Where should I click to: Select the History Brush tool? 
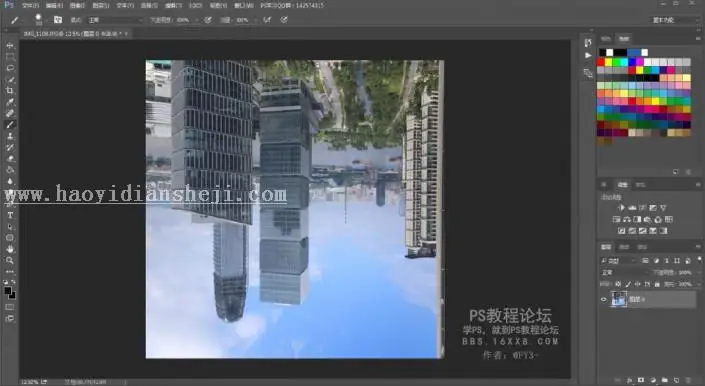coord(10,147)
